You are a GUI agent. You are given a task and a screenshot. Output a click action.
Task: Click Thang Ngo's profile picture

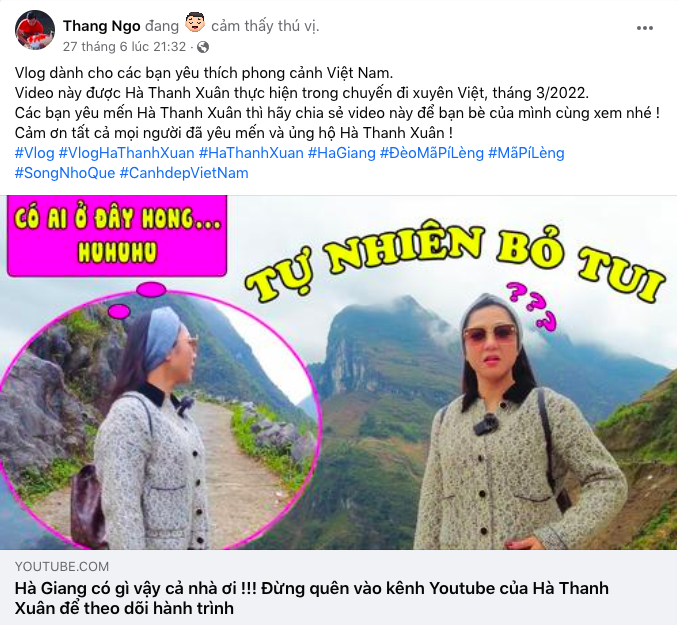pos(35,30)
